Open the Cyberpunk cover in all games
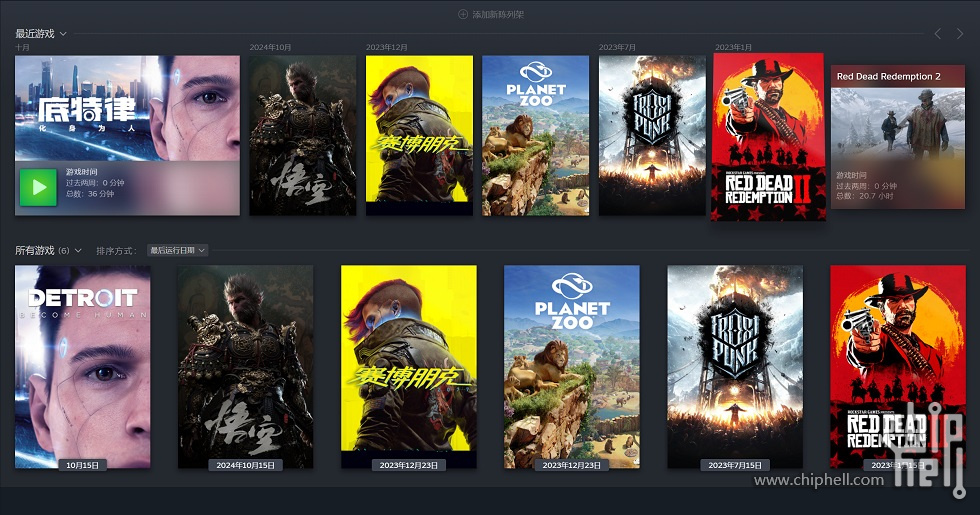Screen dimensions: 980x515 pos(409,367)
